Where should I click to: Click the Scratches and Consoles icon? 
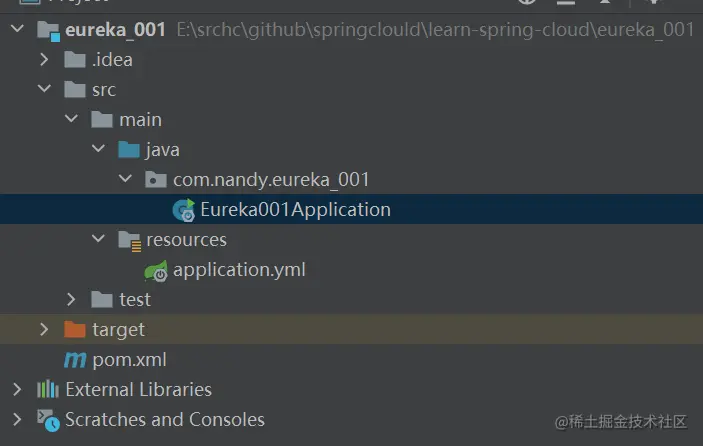(48, 420)
